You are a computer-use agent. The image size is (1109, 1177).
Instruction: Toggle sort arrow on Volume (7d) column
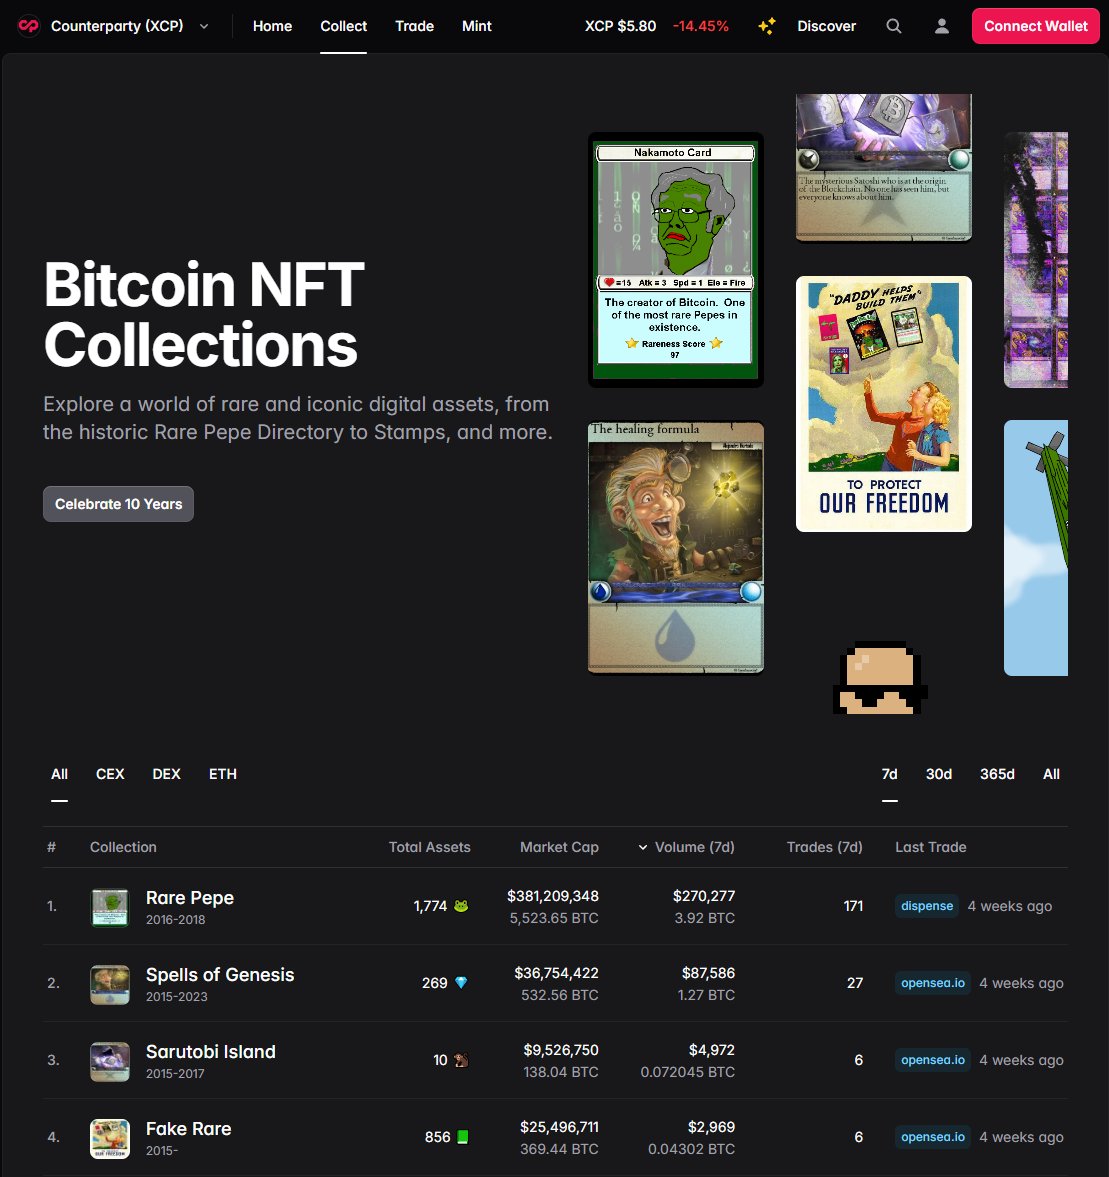[x=643, y=847]
